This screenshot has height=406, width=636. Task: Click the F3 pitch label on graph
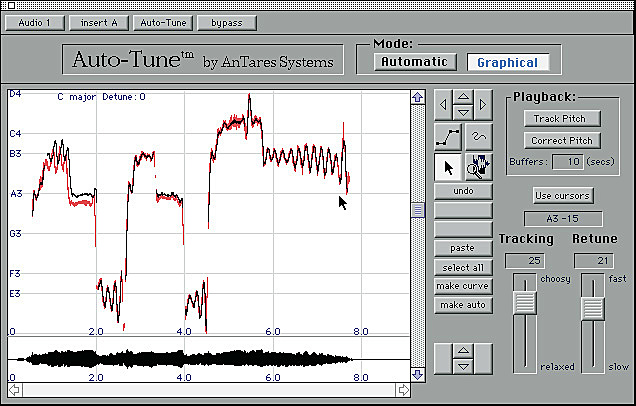coord(15,273)
